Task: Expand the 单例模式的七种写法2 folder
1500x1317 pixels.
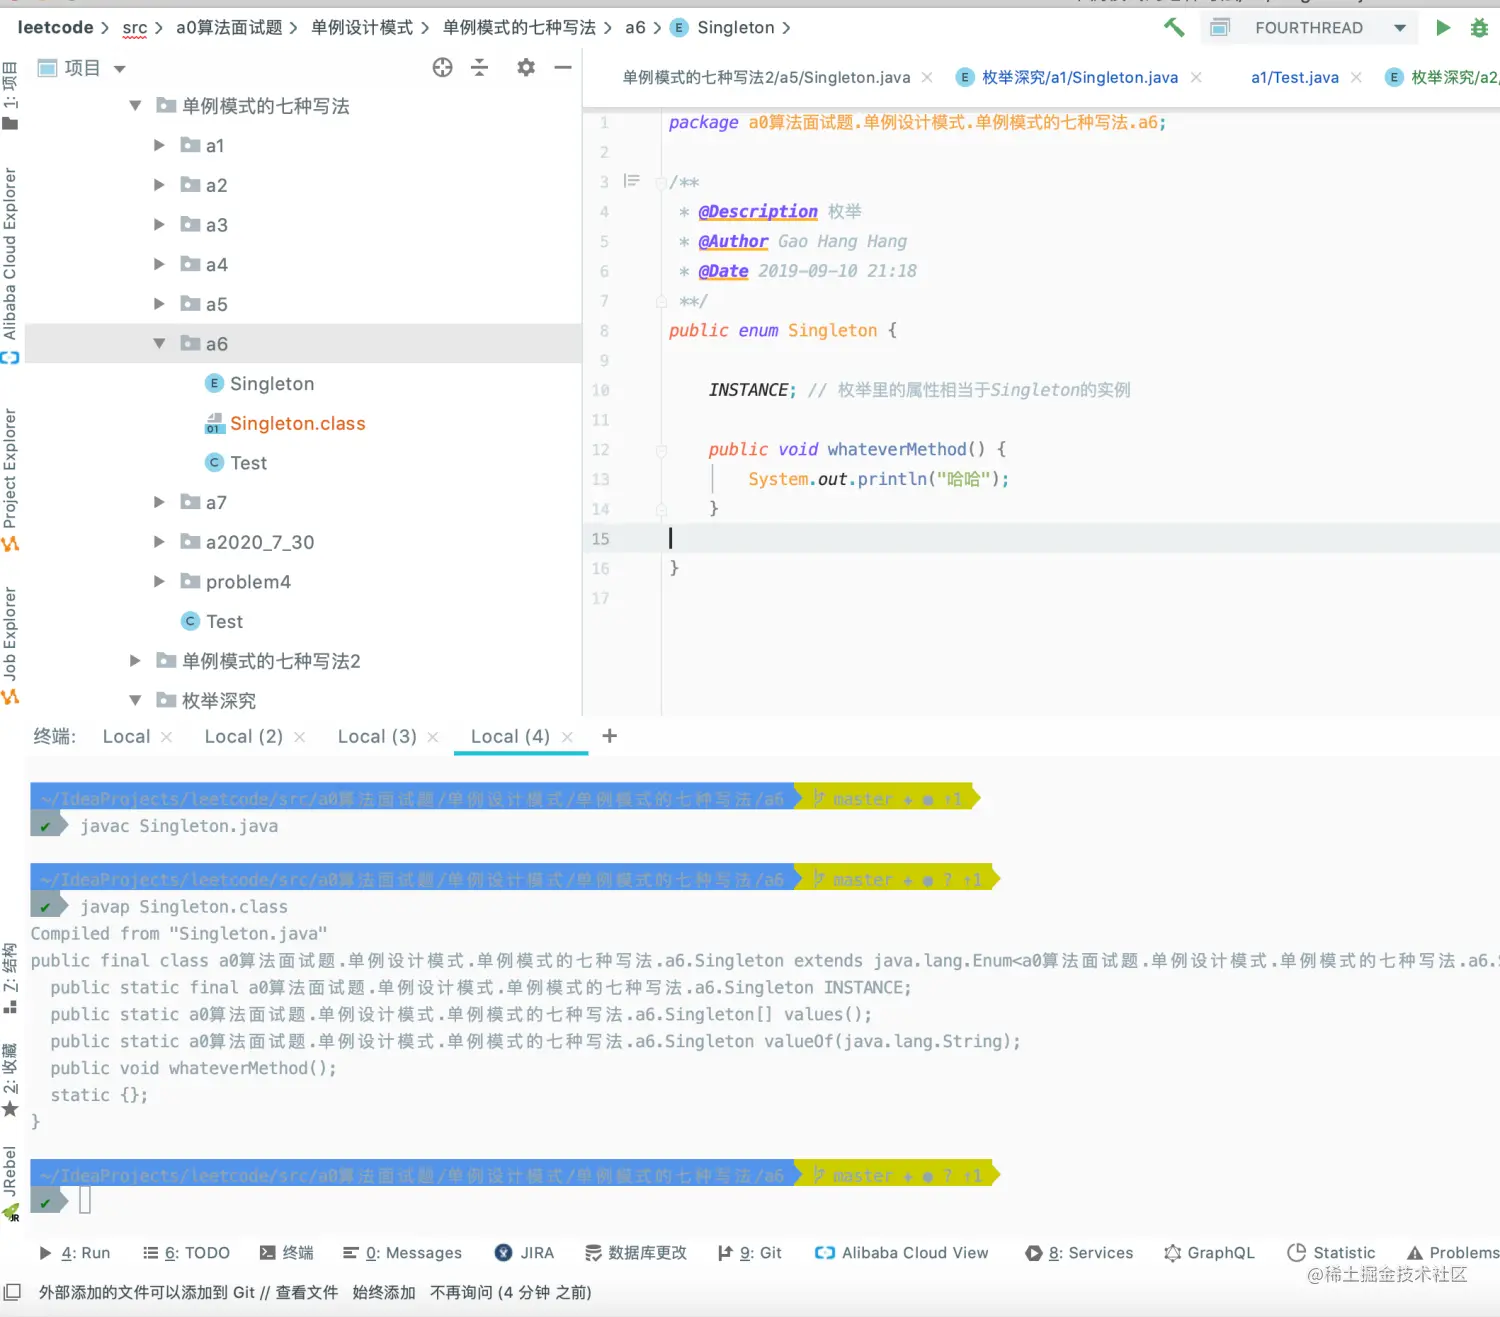Action: point(136,661)
